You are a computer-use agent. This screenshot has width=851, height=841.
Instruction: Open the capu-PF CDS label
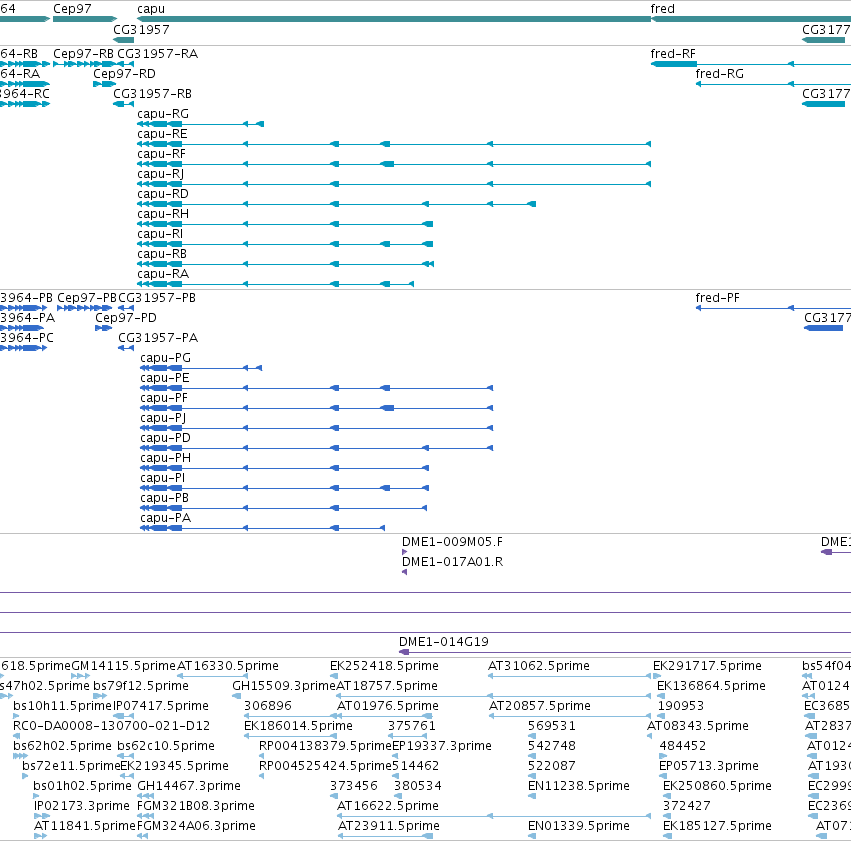[164, 398]
